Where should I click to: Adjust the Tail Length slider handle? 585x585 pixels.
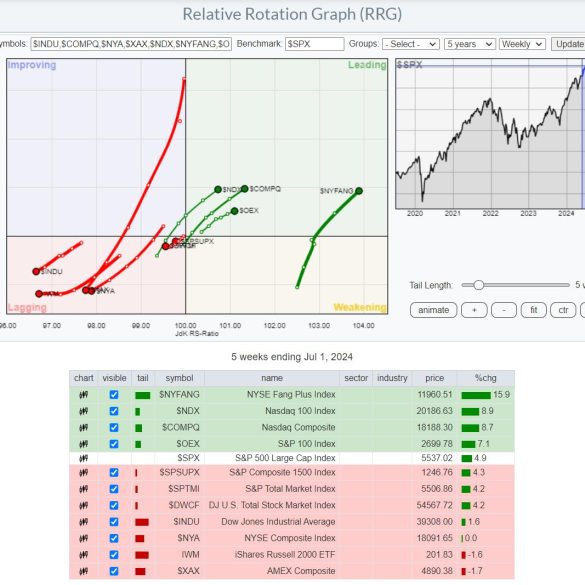[479, 285]
